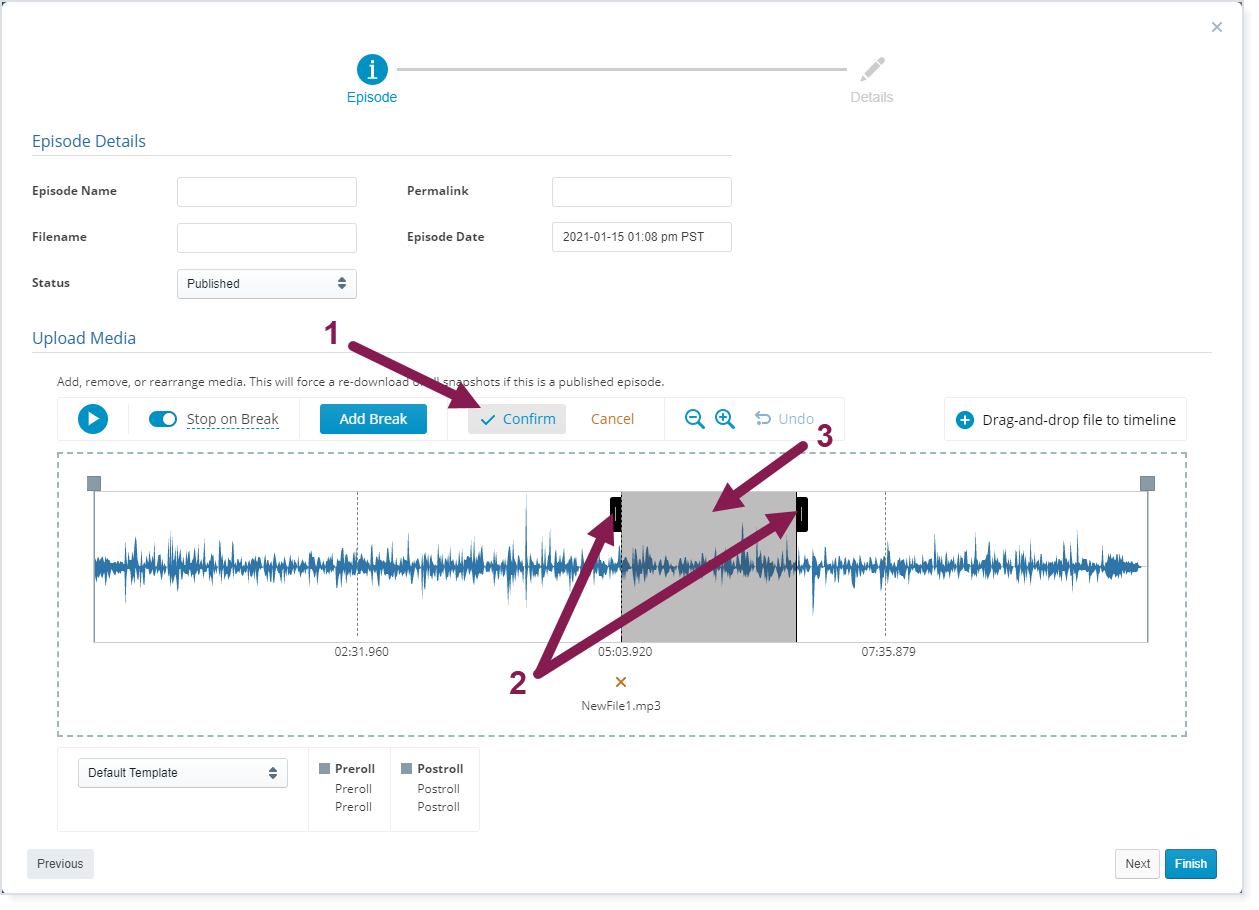
Task: Select the Episode step info icon
Action: [372, 69]
